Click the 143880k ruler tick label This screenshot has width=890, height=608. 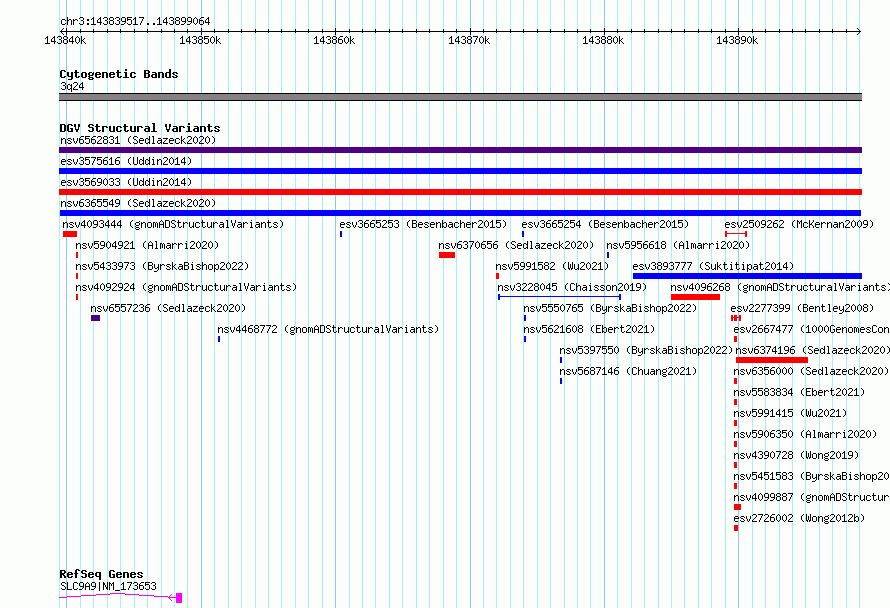tap(603, 40)
